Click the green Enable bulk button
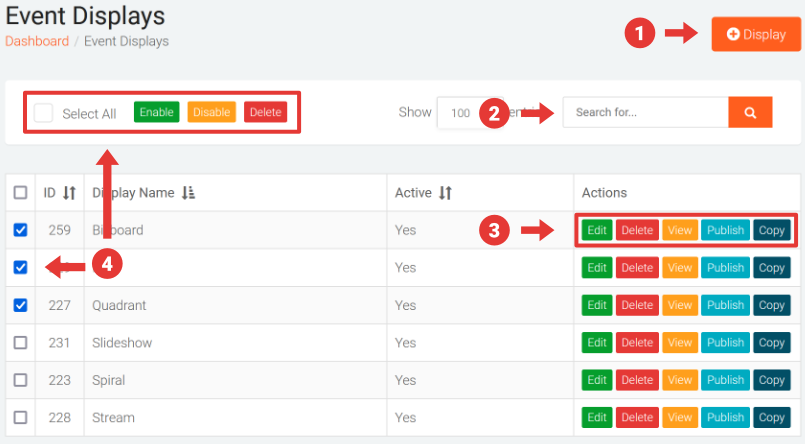 click(x=156, y=112)
